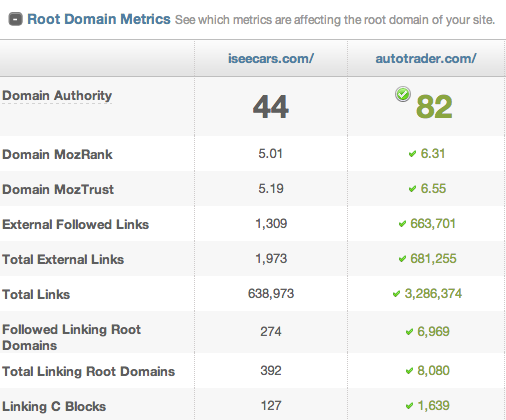This screenshot has width=506, height=420.
Task: Click the green winner checkmark beside 82
Action: coord(403,94)
